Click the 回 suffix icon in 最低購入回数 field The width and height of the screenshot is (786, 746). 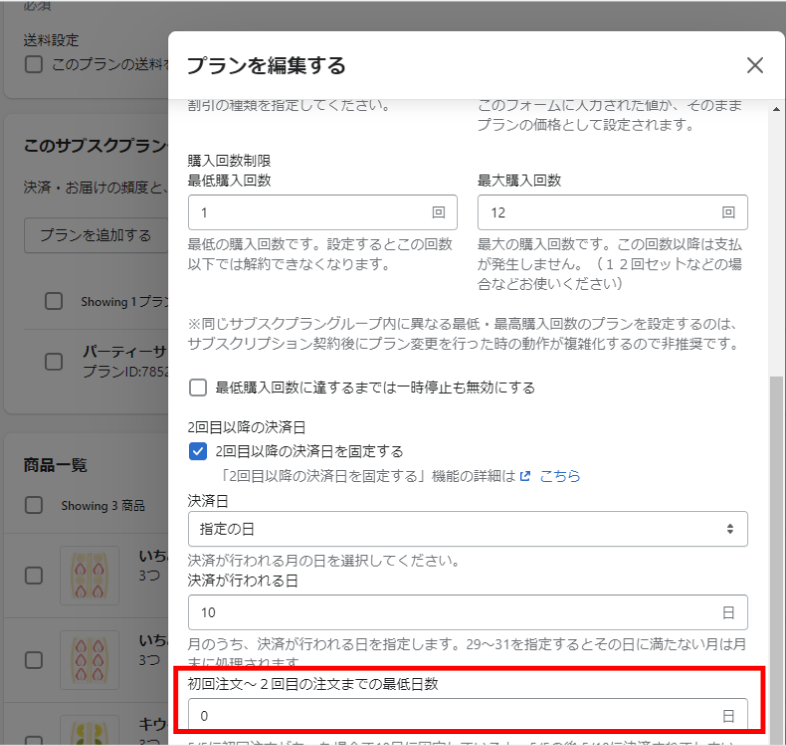439,213
